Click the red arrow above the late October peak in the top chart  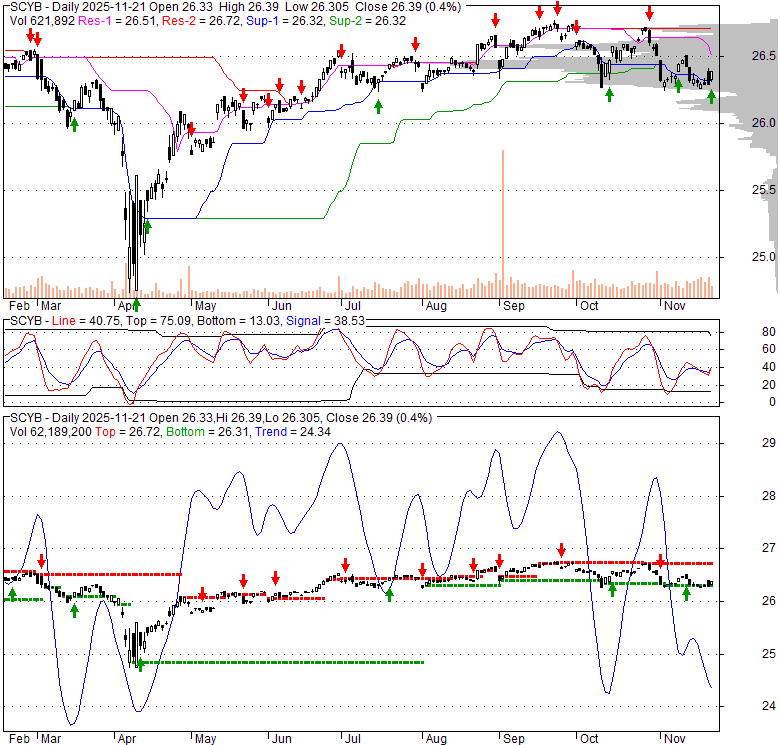pos(649,13)
